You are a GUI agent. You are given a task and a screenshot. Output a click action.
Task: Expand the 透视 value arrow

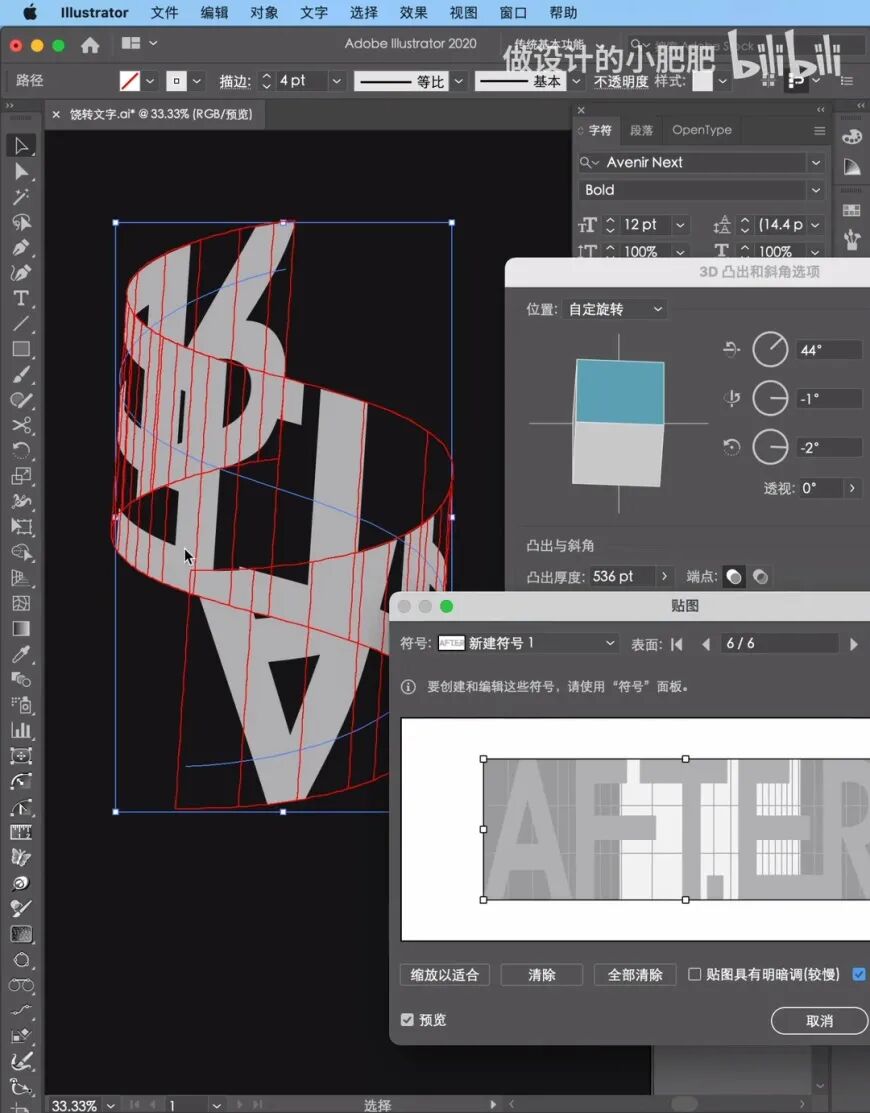point(852,488)
